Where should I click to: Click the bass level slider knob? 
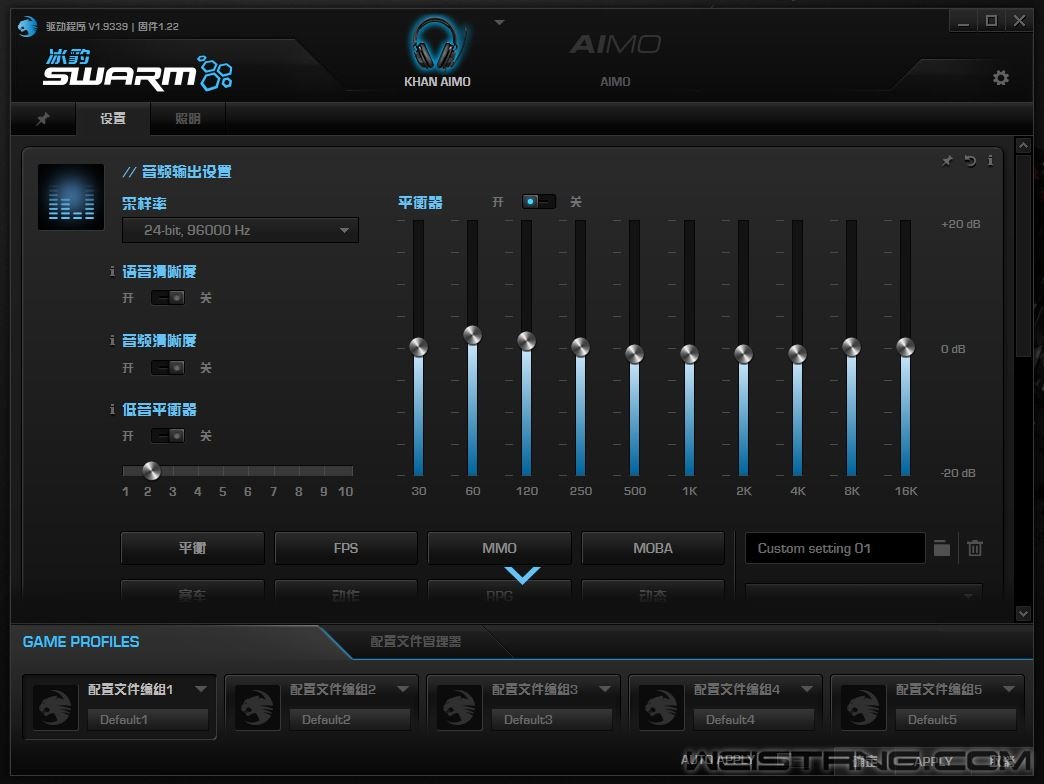[151, 471]
